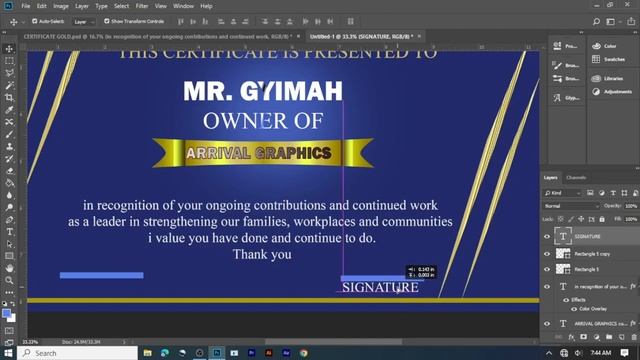Select the Magic Wand tool

coord(9,85)
